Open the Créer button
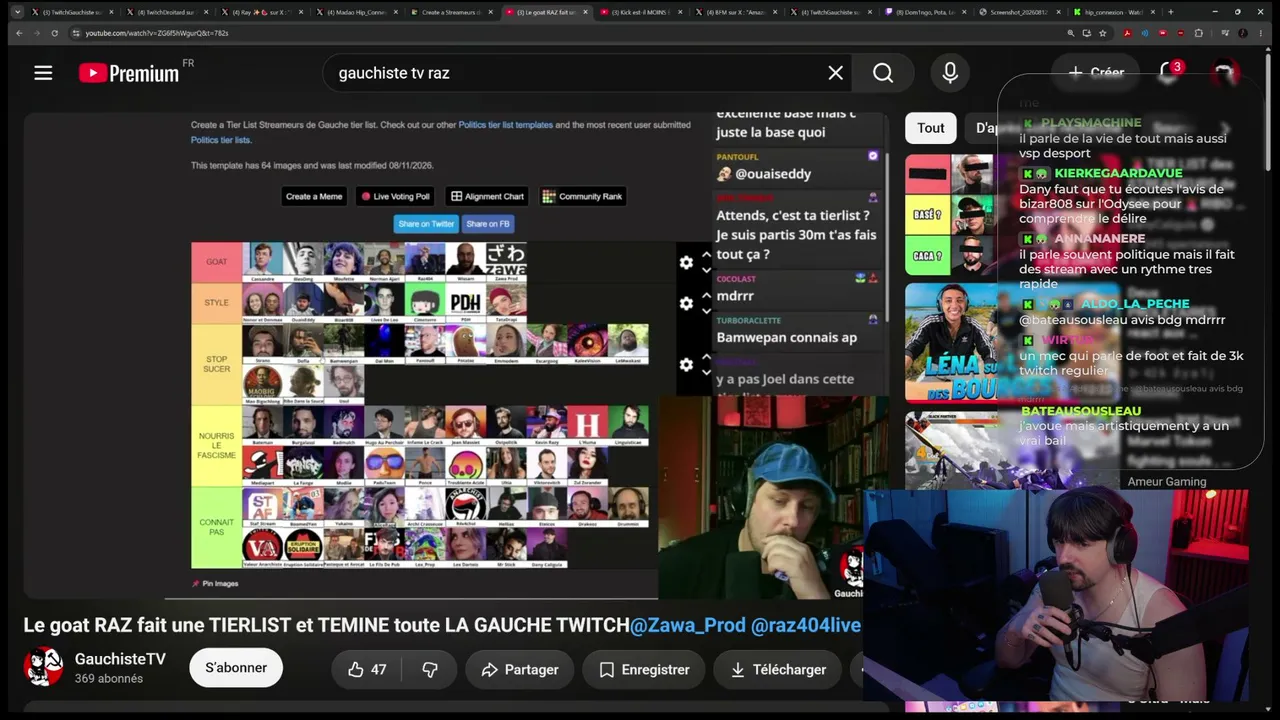Screen dimensions: 1280x720 (x=1096, y=72)
